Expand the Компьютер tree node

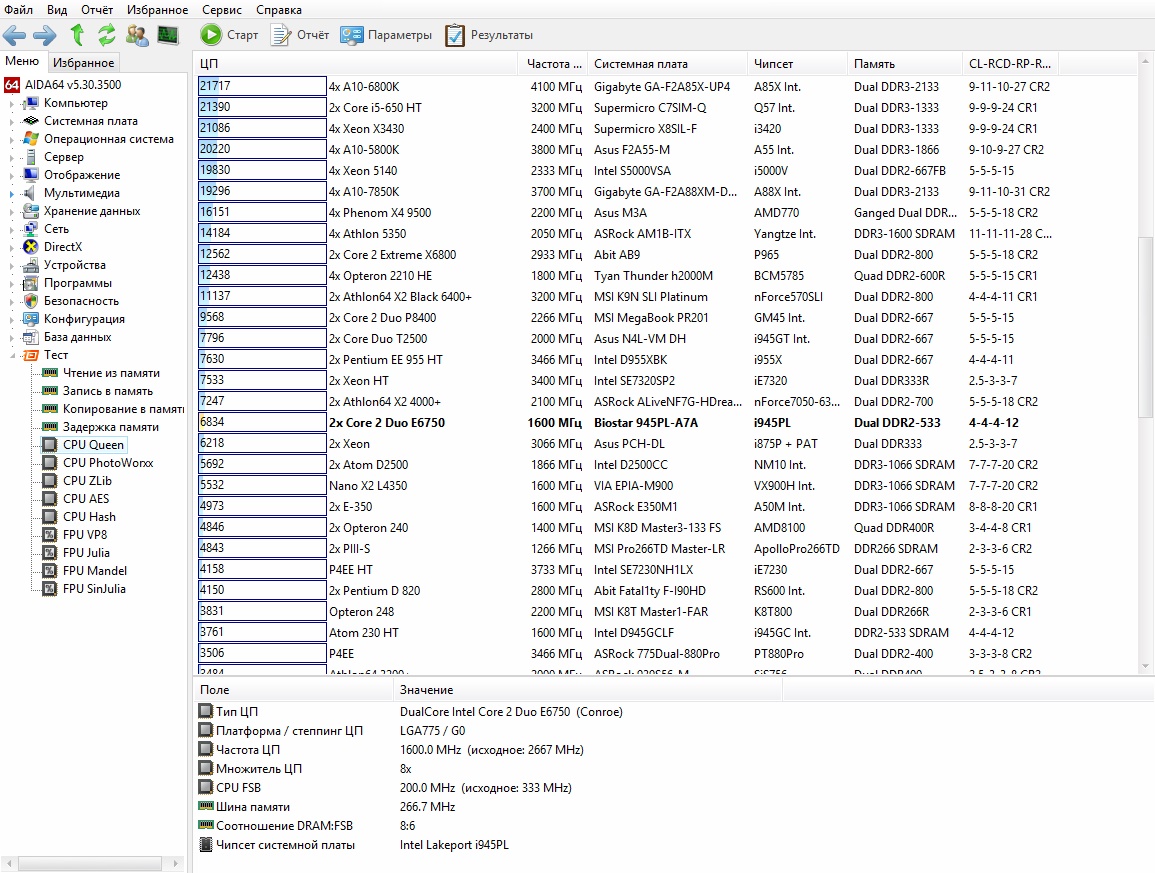click(12, 103)
